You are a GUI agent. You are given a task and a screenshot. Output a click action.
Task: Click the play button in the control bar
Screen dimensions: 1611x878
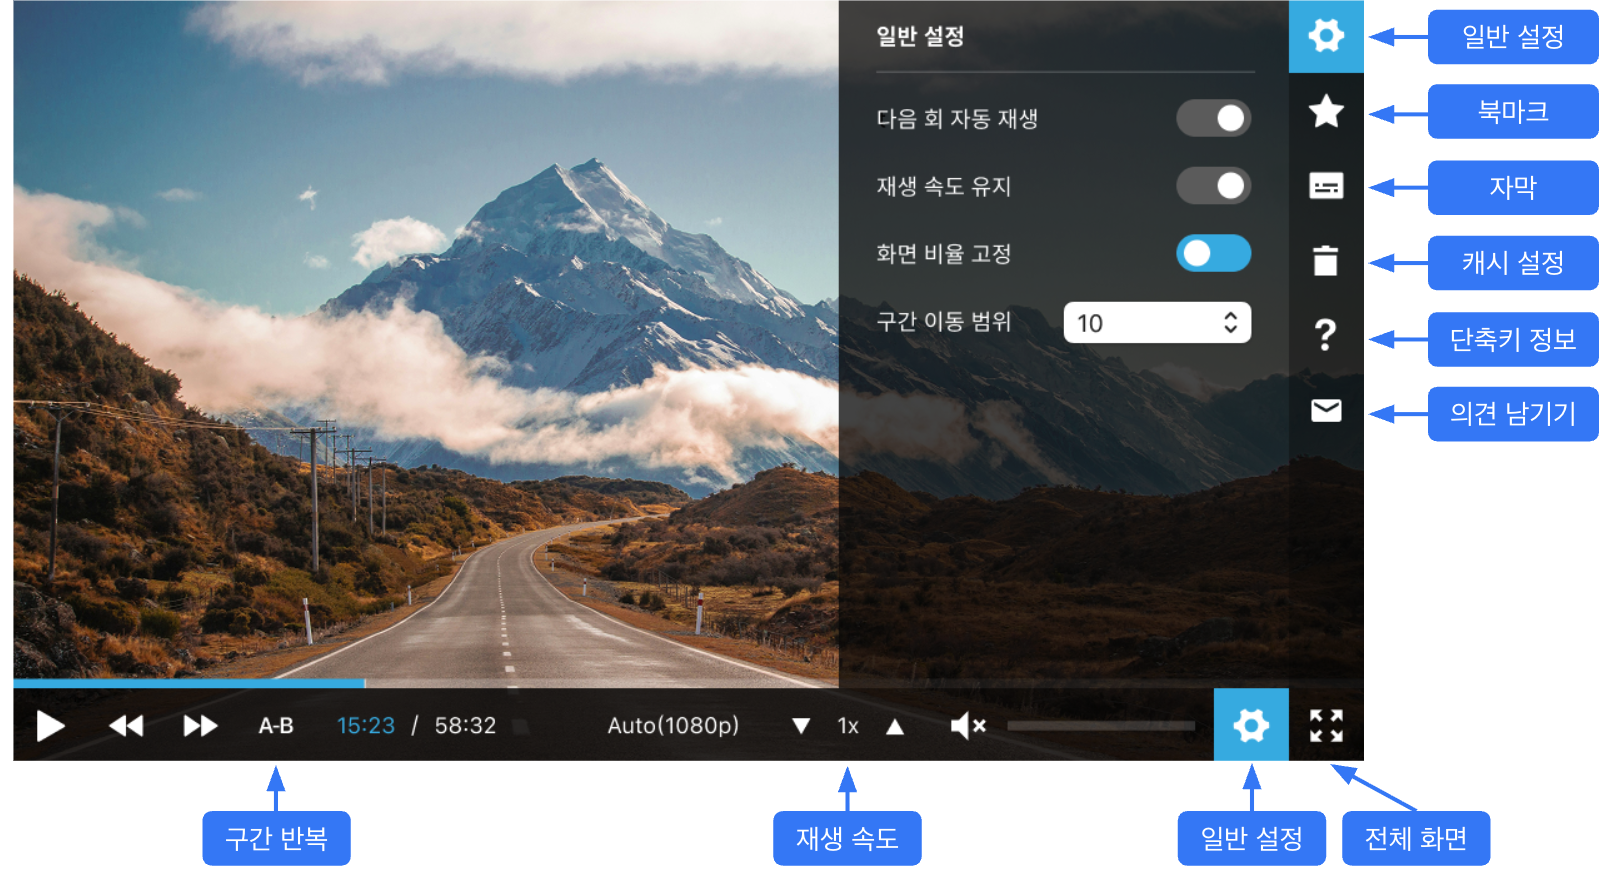click(50, 726)
